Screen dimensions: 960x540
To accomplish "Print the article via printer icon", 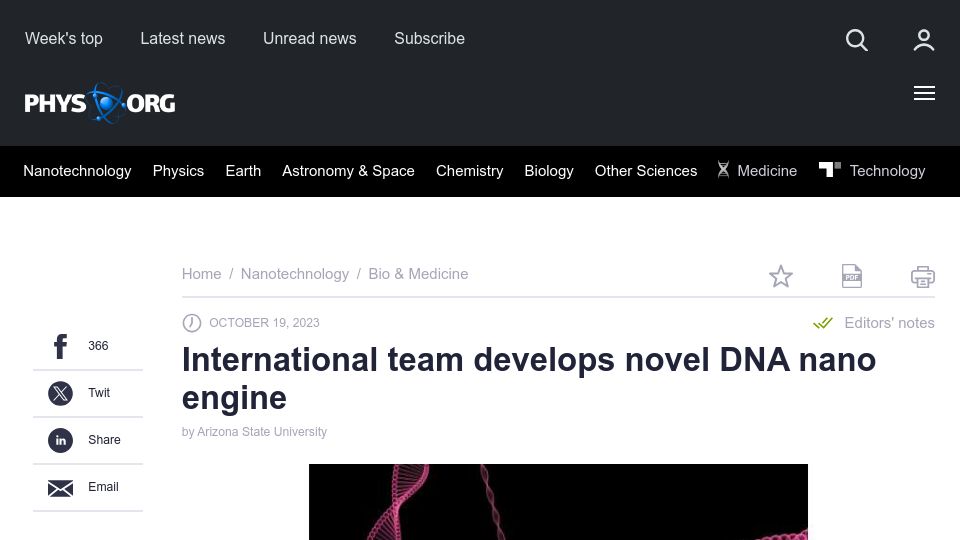I will click(923, 276).
